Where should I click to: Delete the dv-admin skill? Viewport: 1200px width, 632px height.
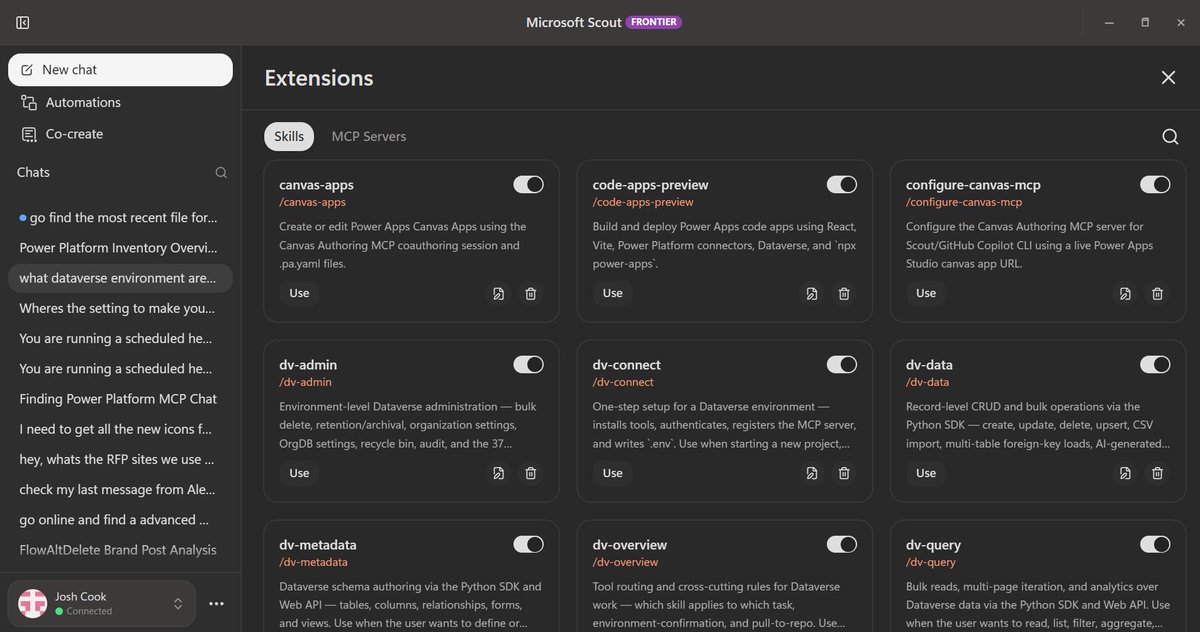[x=531, y=473]
